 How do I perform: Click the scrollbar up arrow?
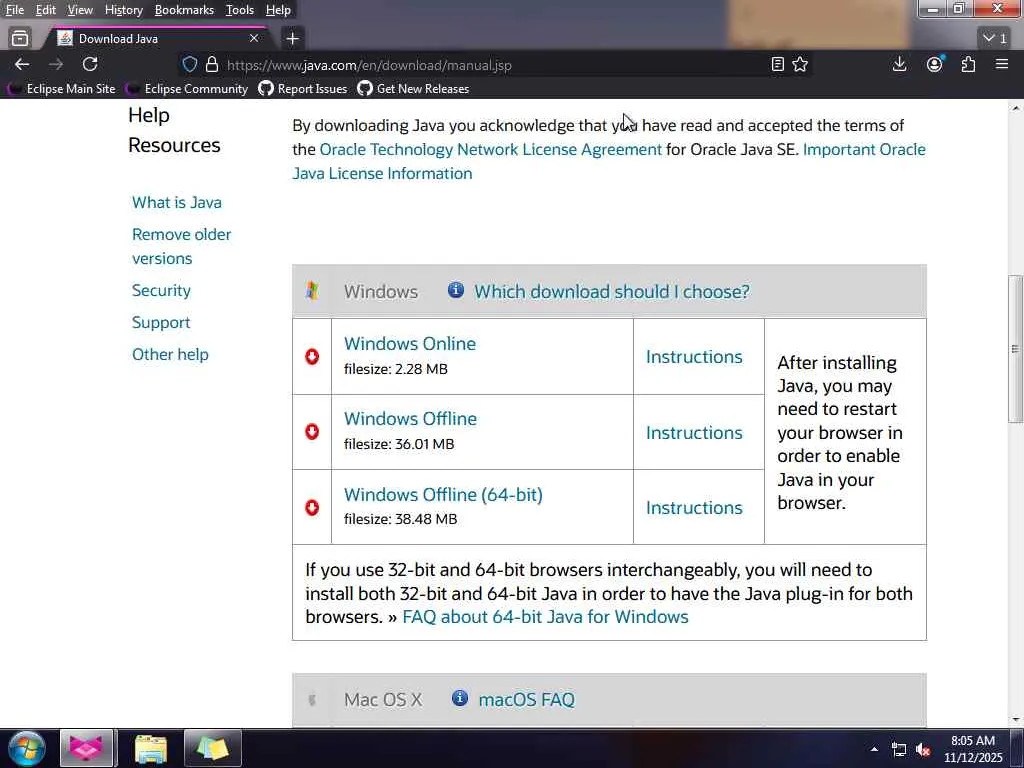(1016, 107)
